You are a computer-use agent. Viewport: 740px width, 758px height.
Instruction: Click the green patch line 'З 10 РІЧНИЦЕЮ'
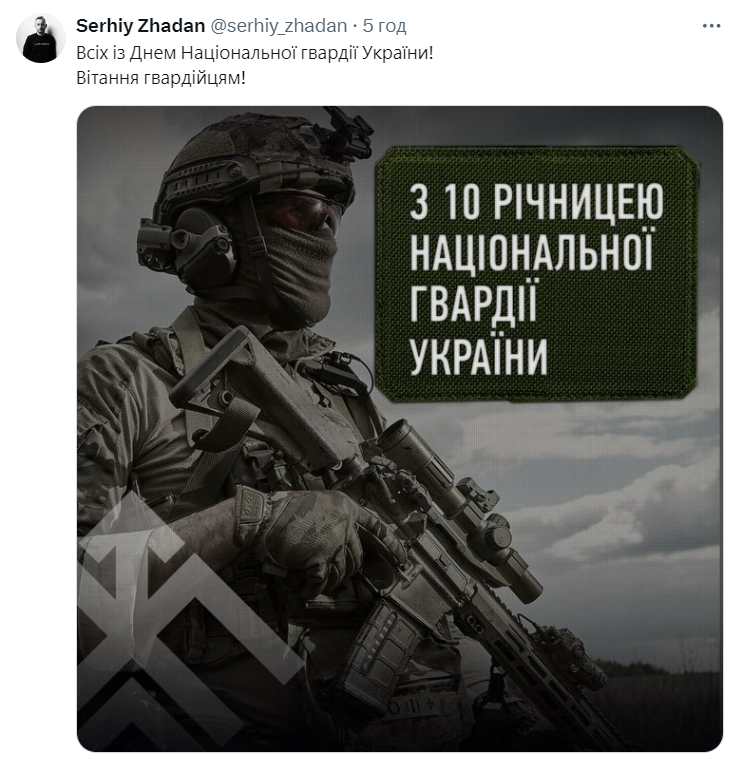536,202
